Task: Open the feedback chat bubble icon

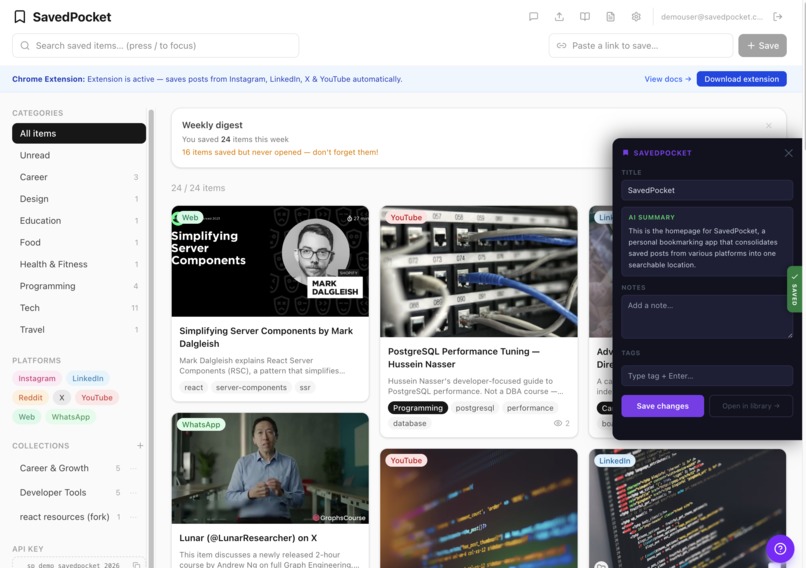Action: (534, 17)
